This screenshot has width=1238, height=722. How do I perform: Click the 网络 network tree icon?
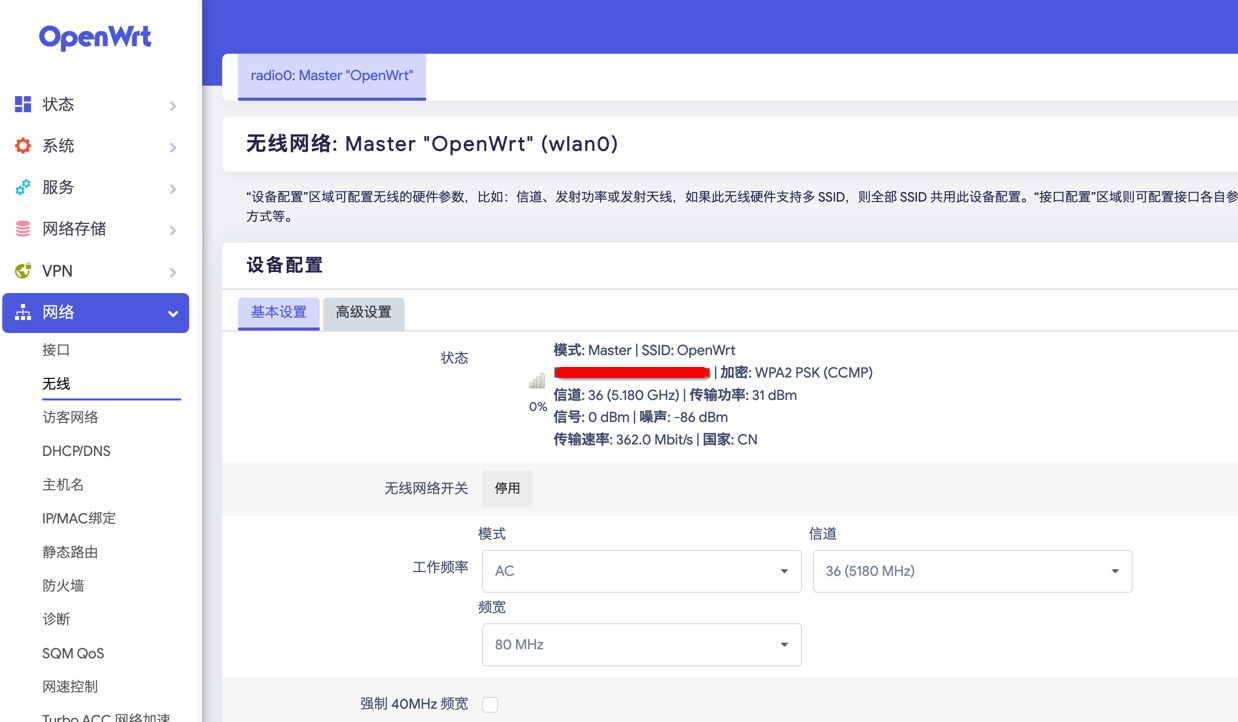[23, 313]
